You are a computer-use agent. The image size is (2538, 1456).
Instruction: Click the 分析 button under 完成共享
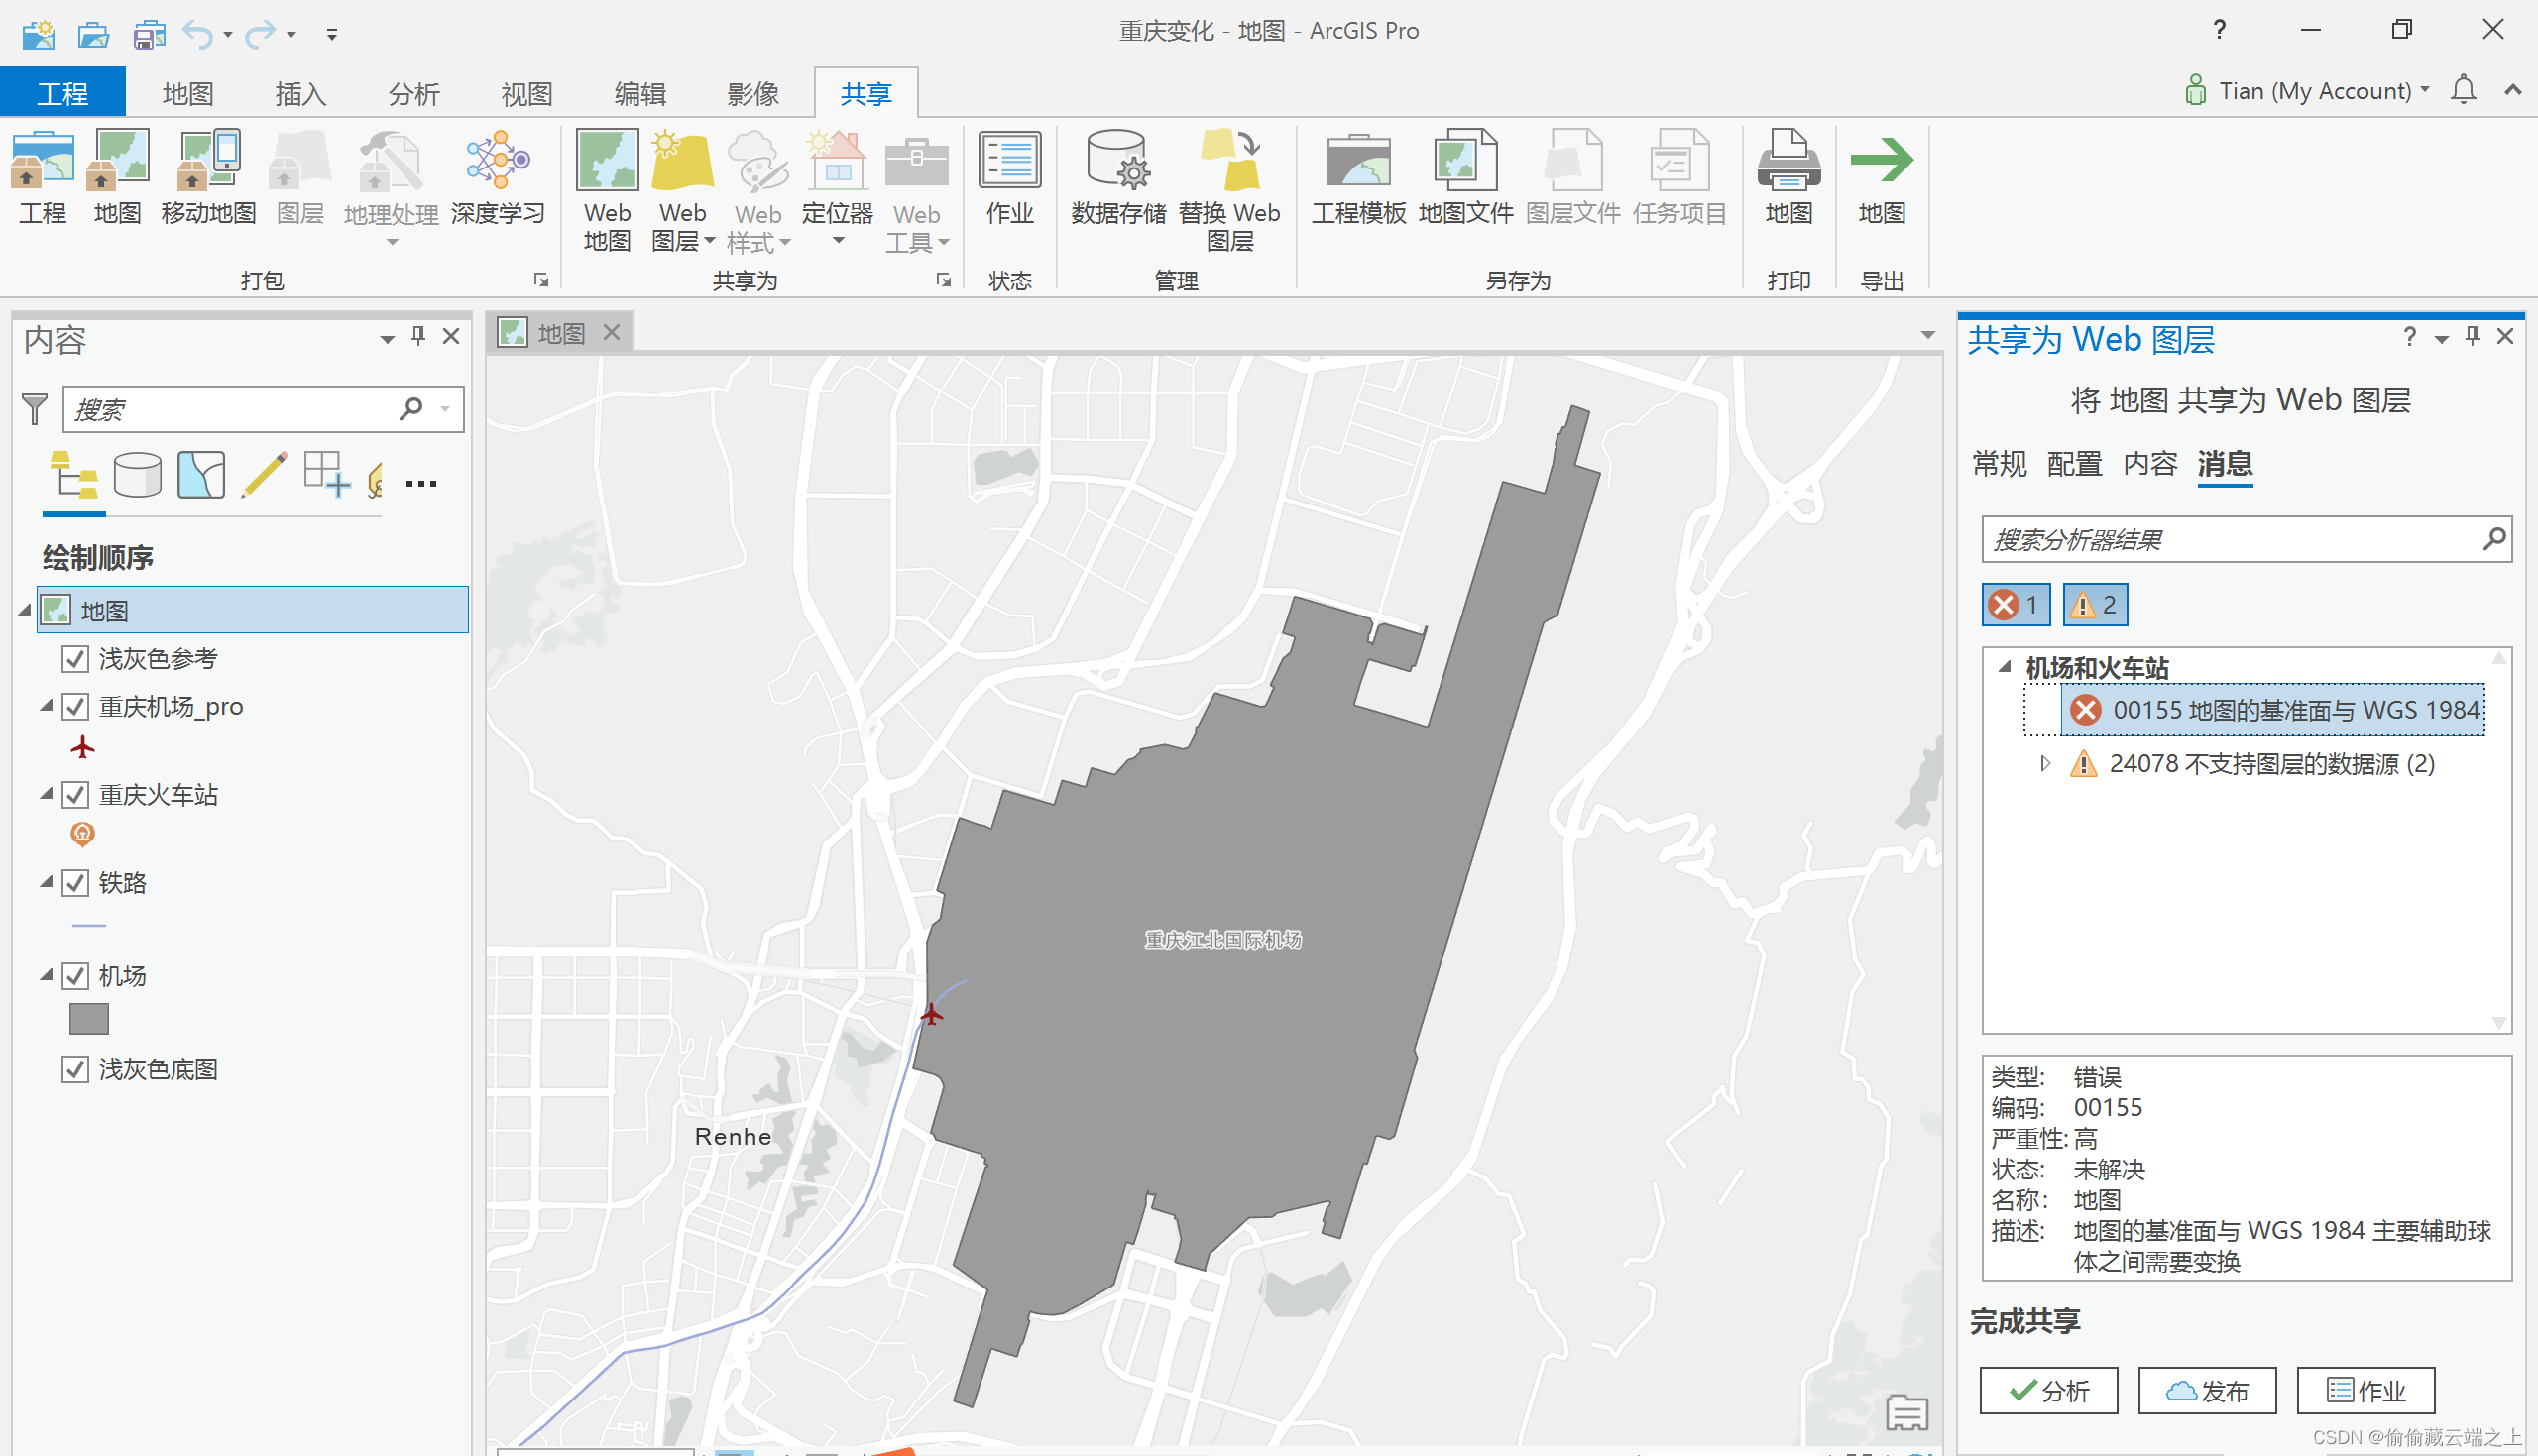click(x=2048, y=1390)
